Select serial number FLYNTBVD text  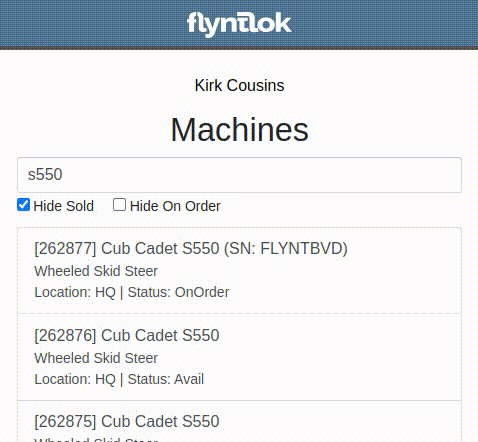301,248
